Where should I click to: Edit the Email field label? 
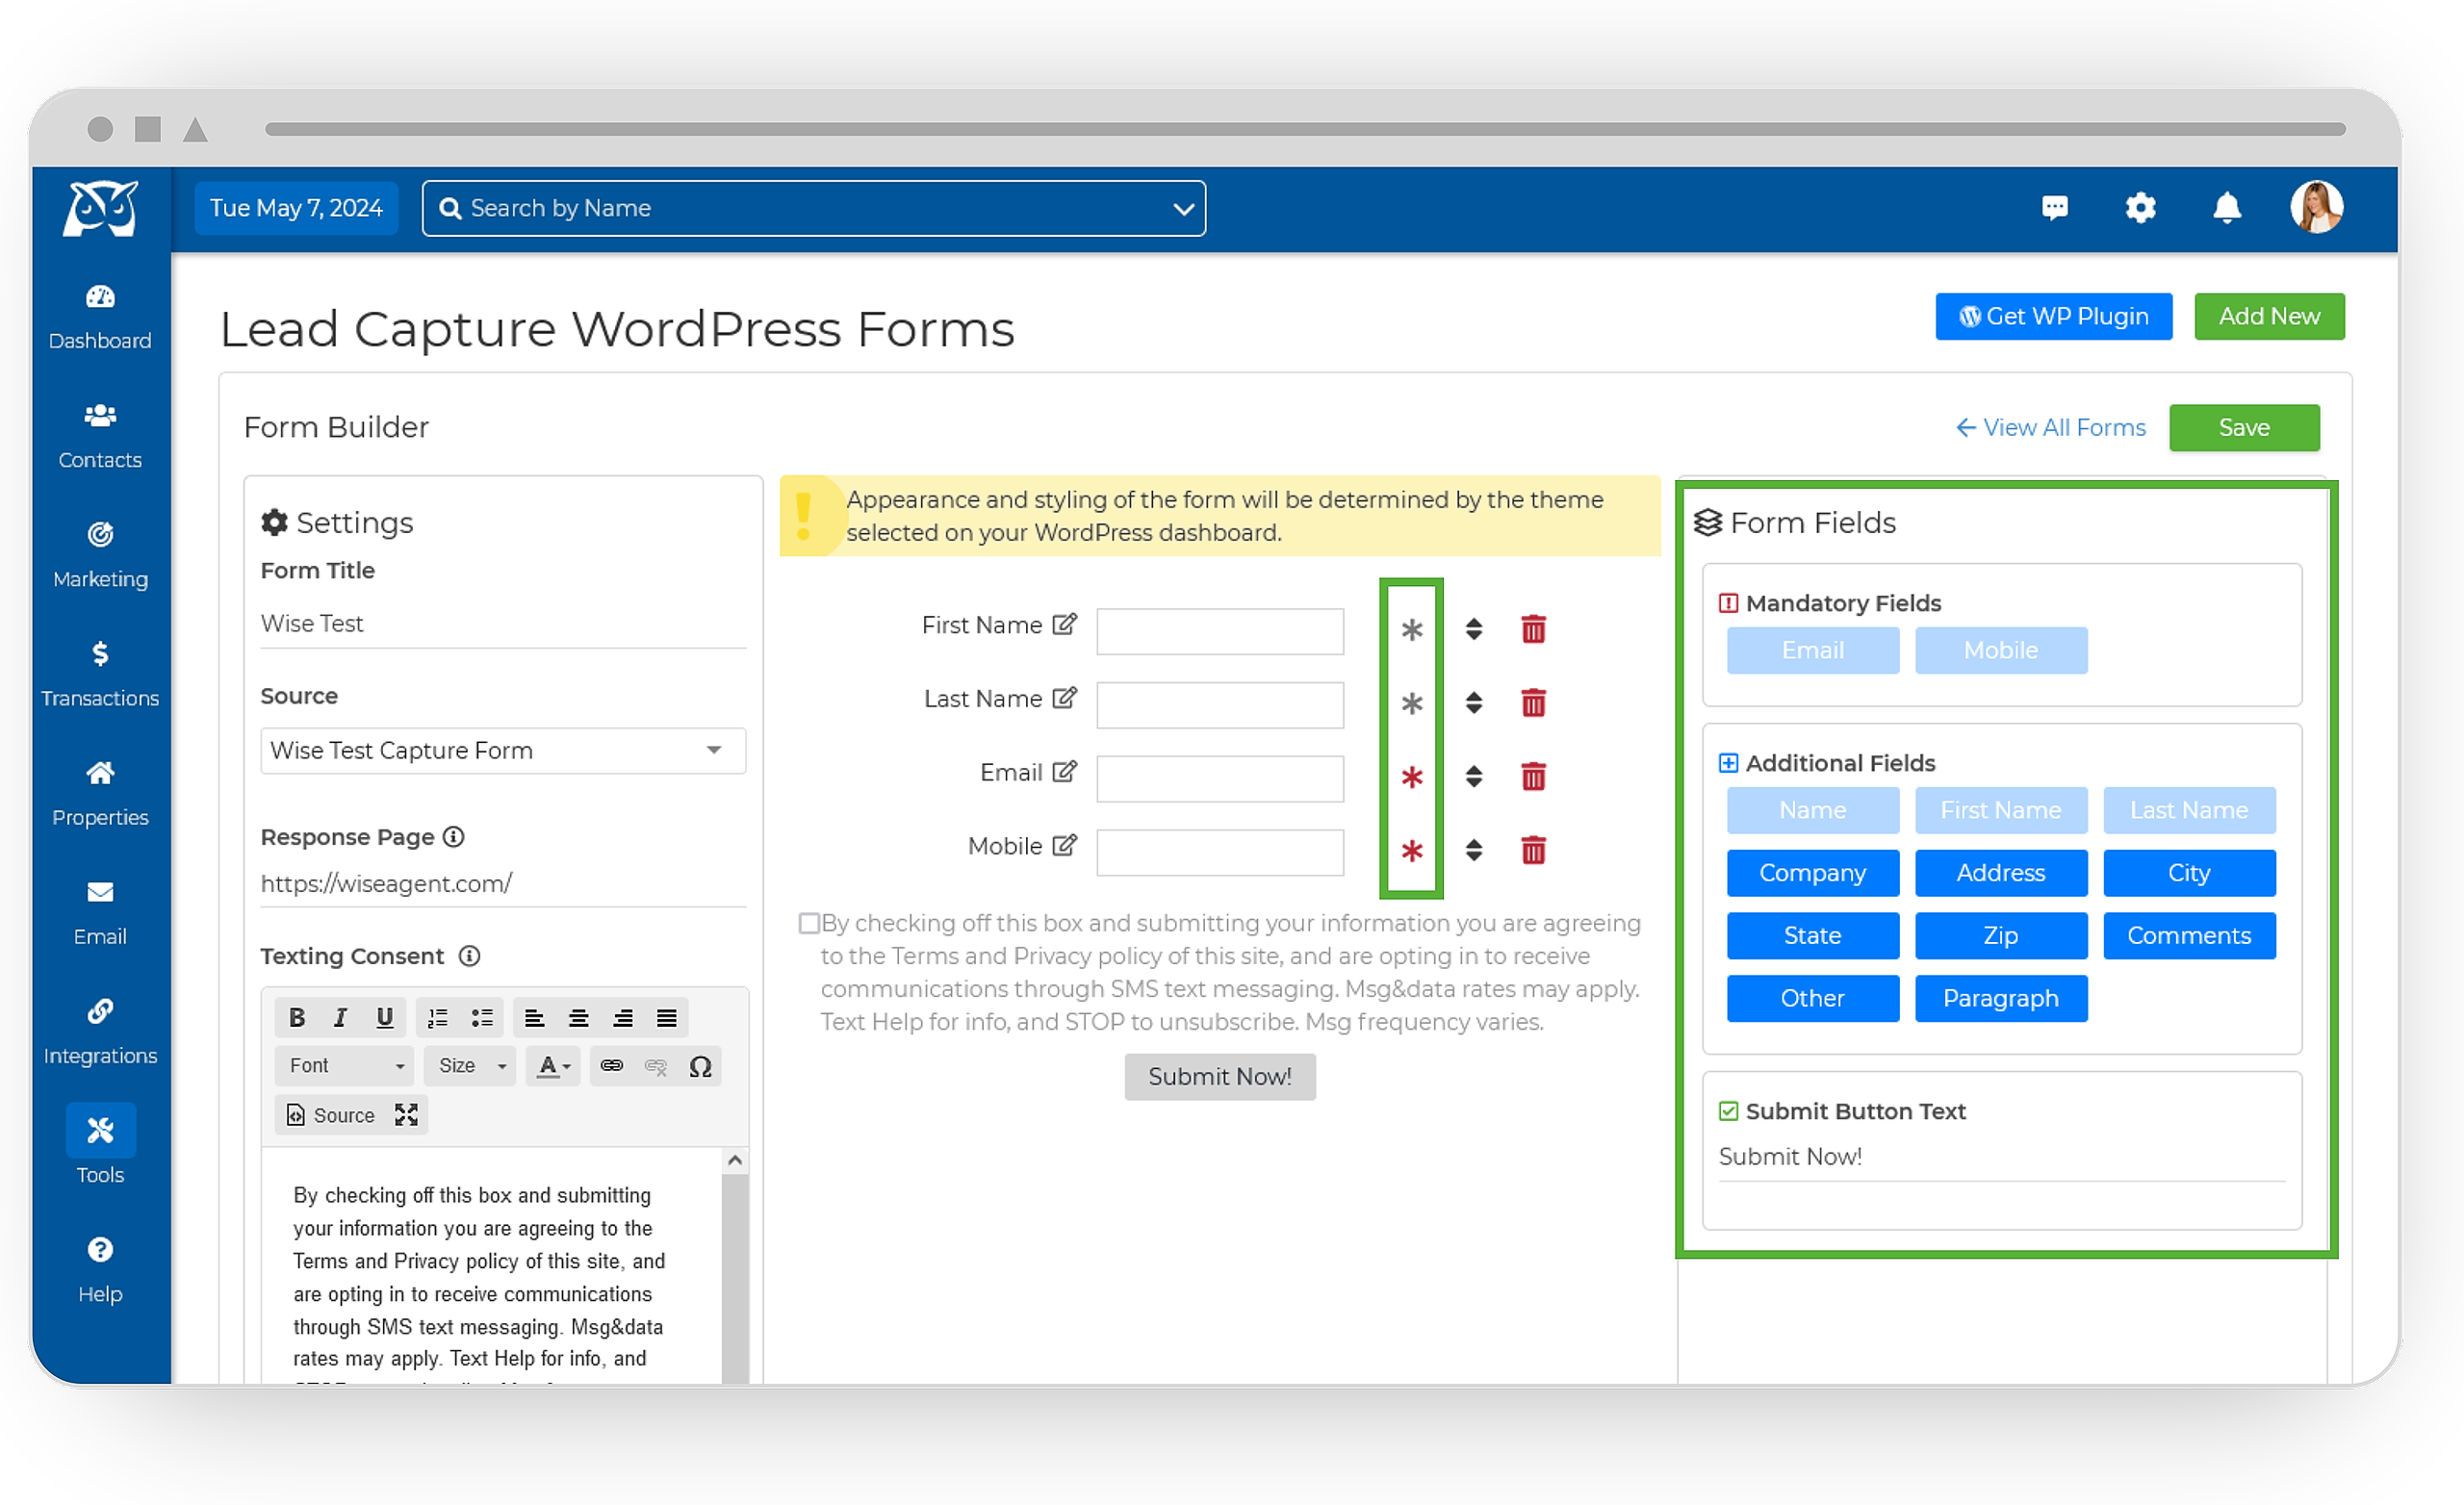tap(1064, 771)
